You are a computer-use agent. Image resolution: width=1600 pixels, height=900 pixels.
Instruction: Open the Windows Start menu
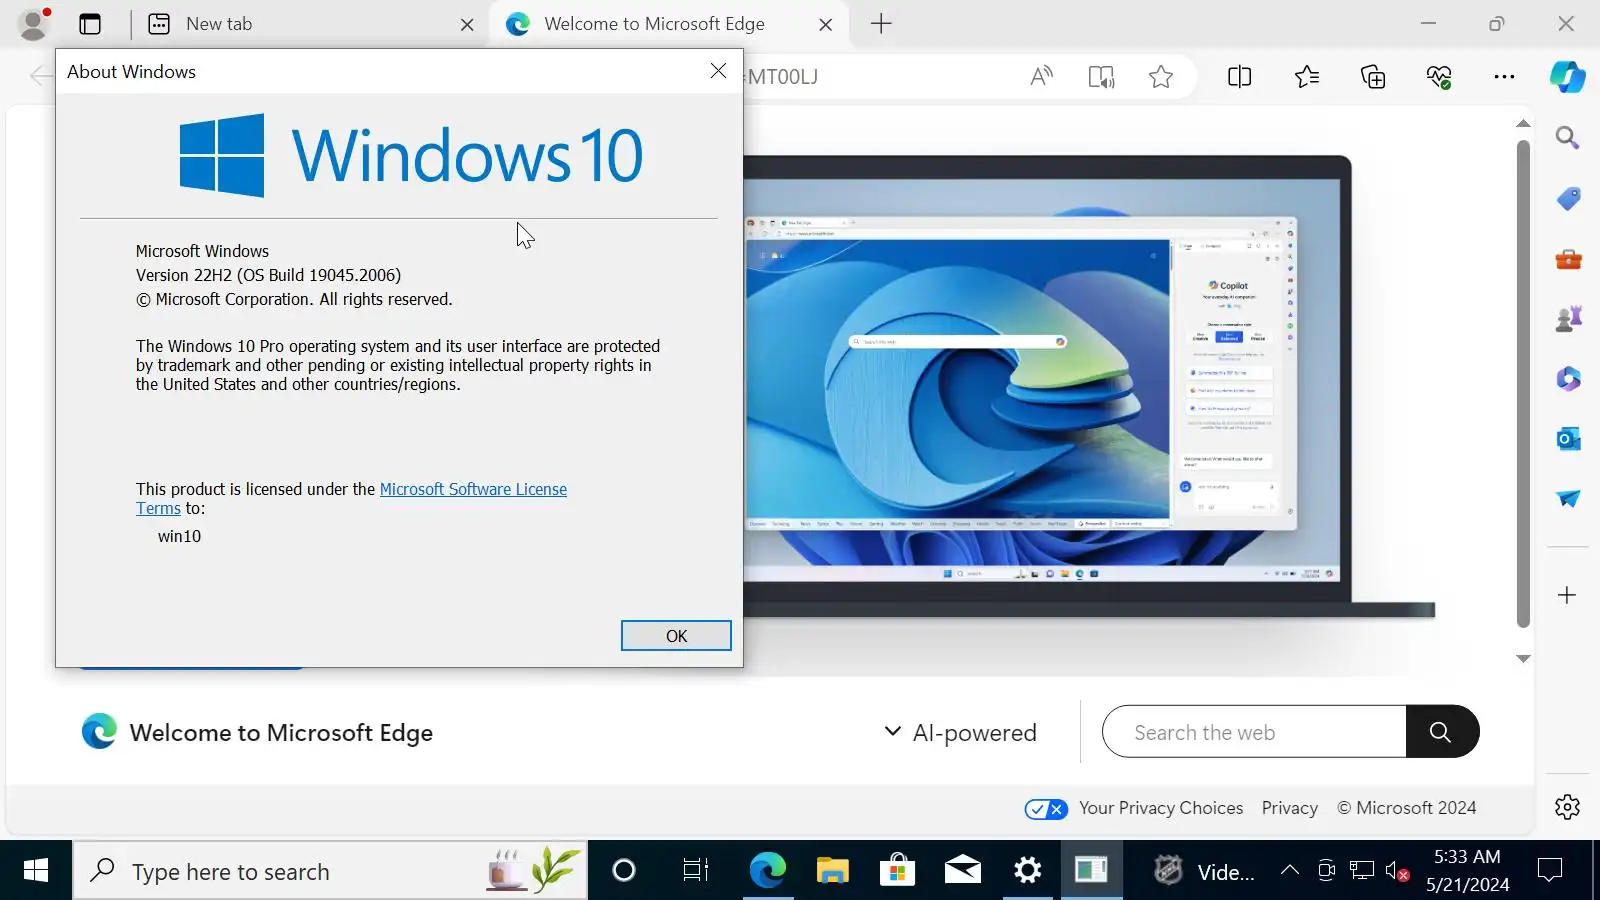pos(36,871)
